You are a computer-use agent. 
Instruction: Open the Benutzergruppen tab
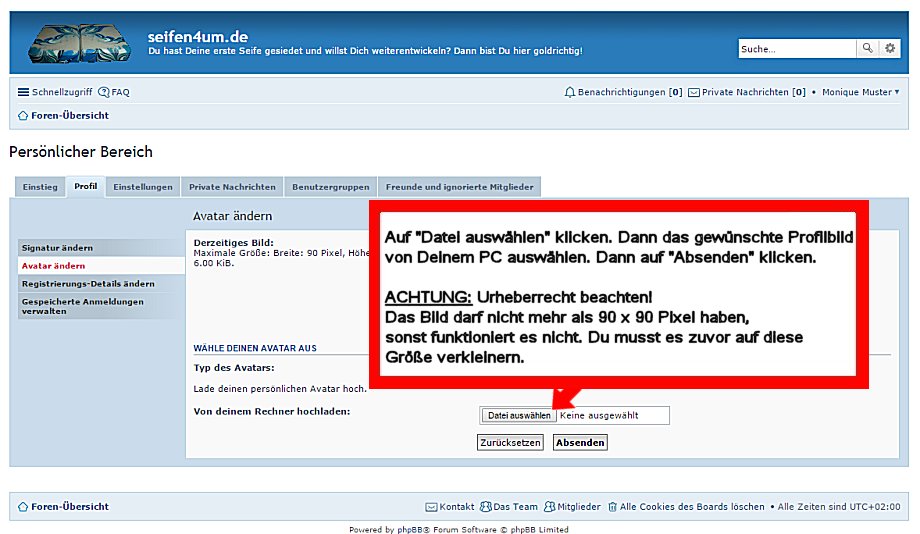(x=328, y=187)
